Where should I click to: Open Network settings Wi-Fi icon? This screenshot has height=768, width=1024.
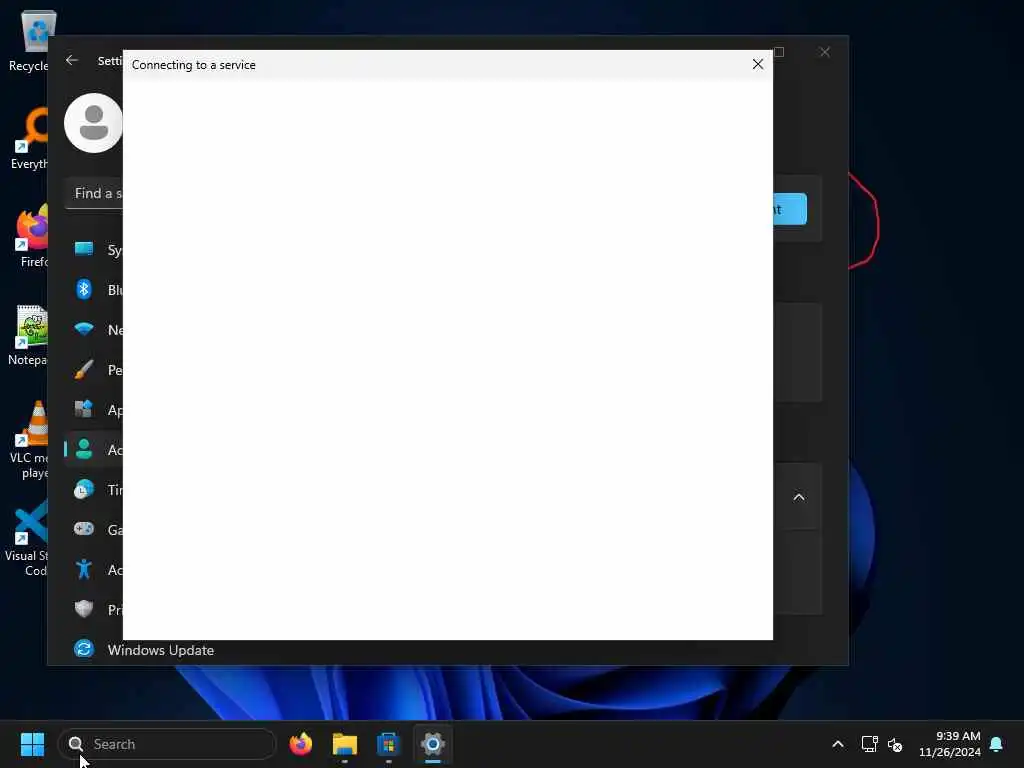84,329
